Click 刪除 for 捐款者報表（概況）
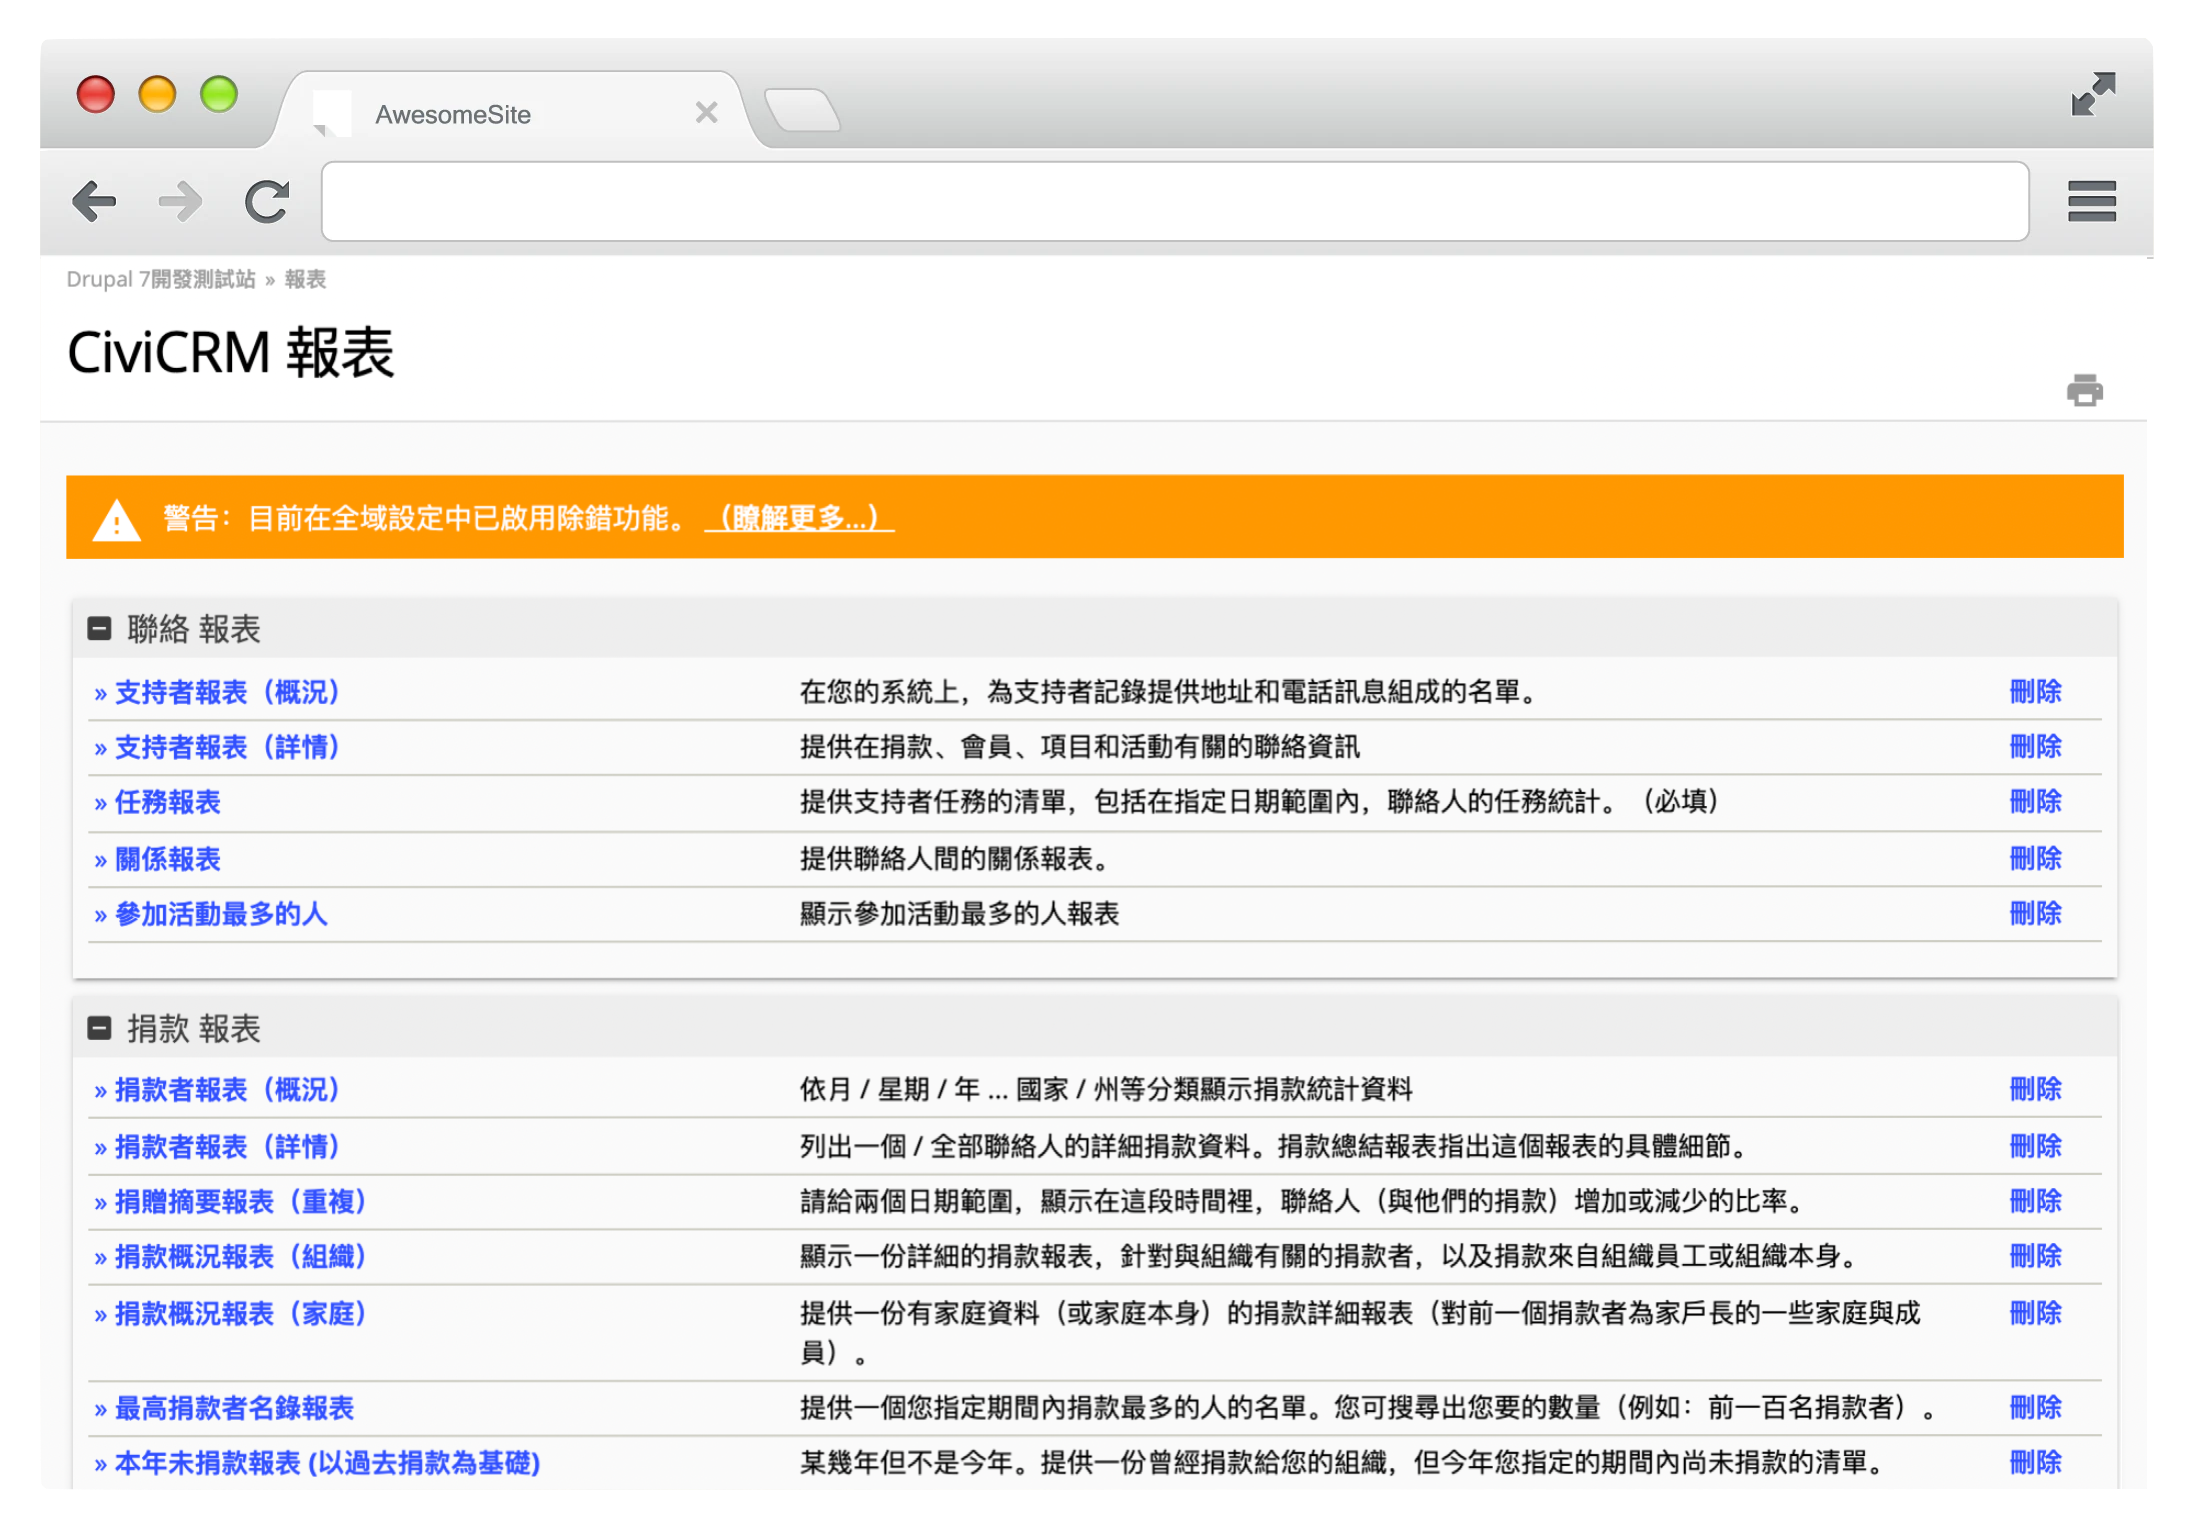This screenshot has height=1525, width=2185. point(2035,1088)
